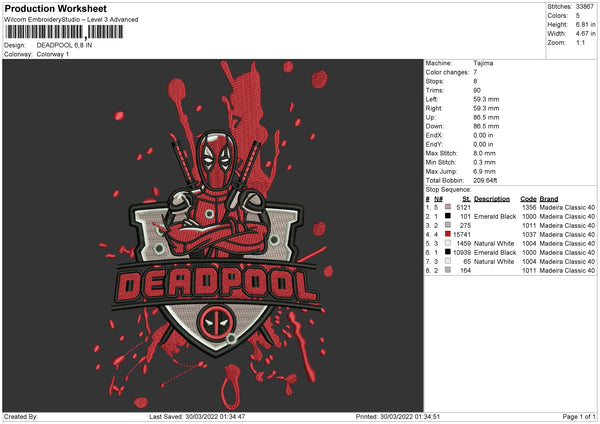Click the Trims value 90
600x424 pixels.
pos(477,90)
